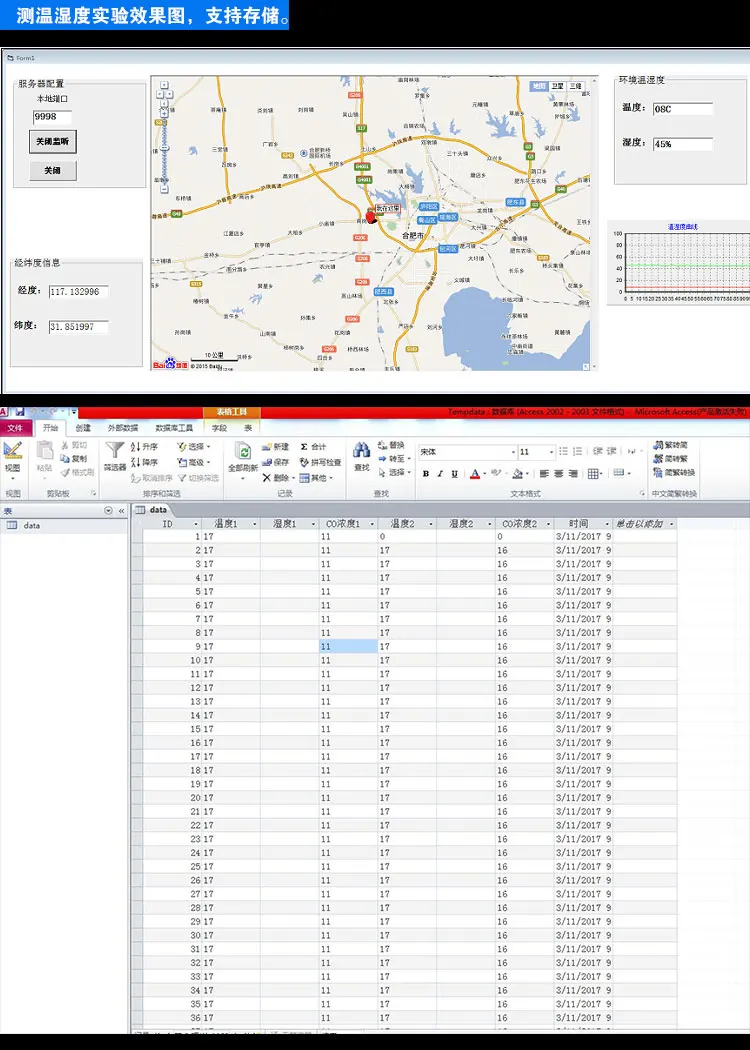Open the font size dropdown showing 11
The image size is (750, 1050).
[x=551, y=452]
